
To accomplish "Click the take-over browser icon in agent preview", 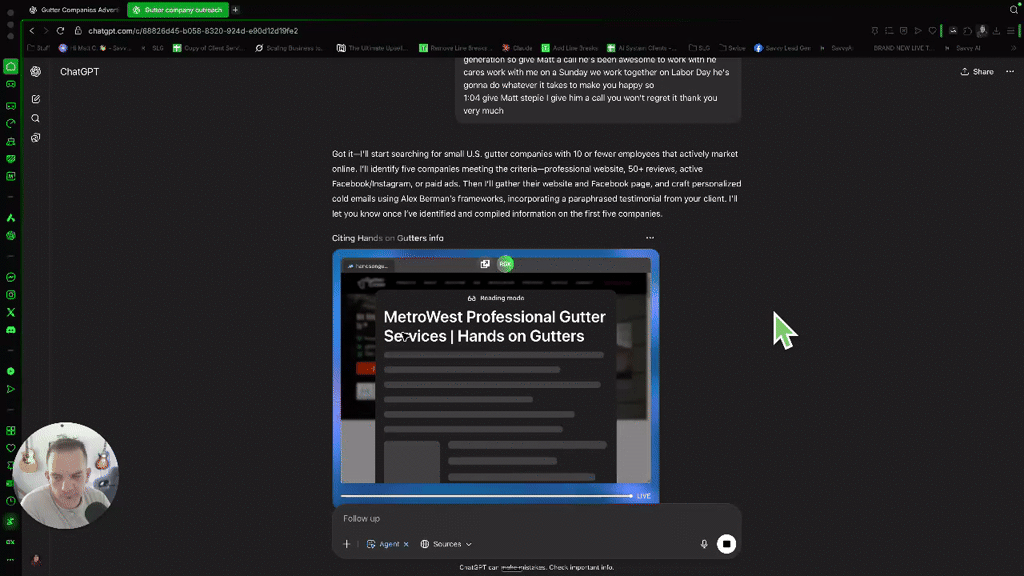I will [485, 264].
